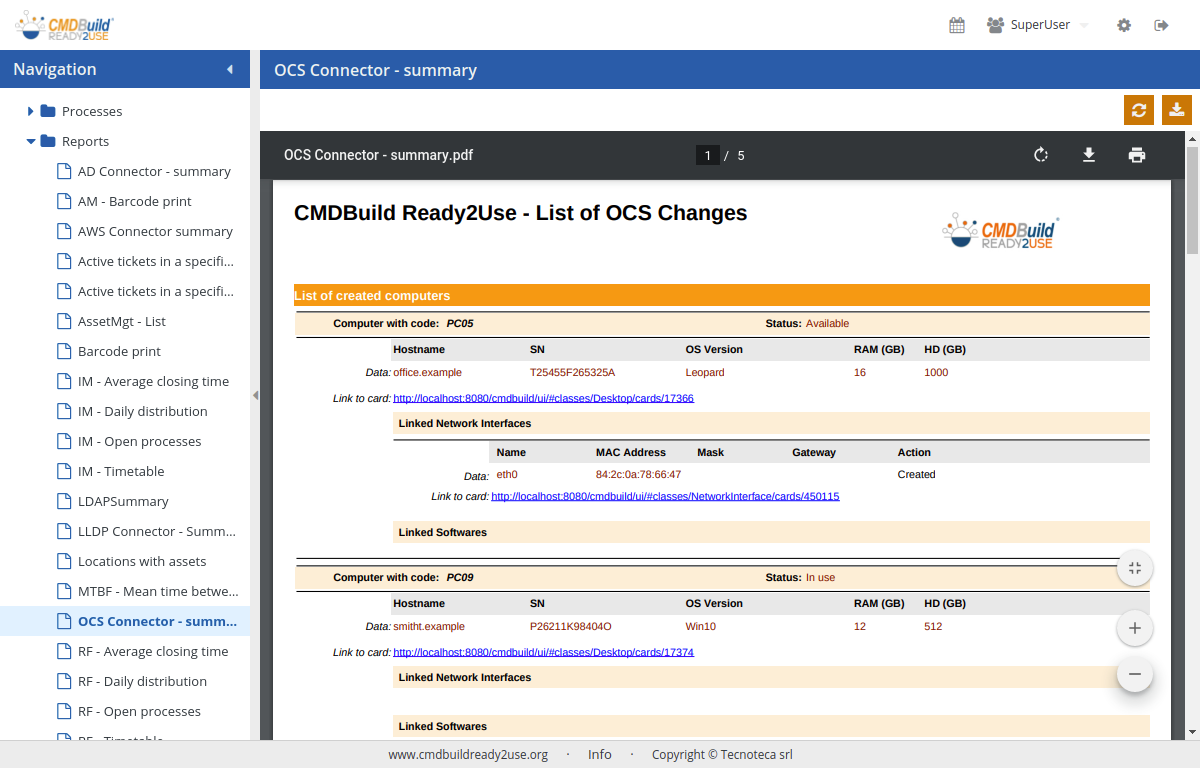Click the logout icon
Image resolution: width=1200 pixels, height=768 pixels.
tap(1161, 25)
